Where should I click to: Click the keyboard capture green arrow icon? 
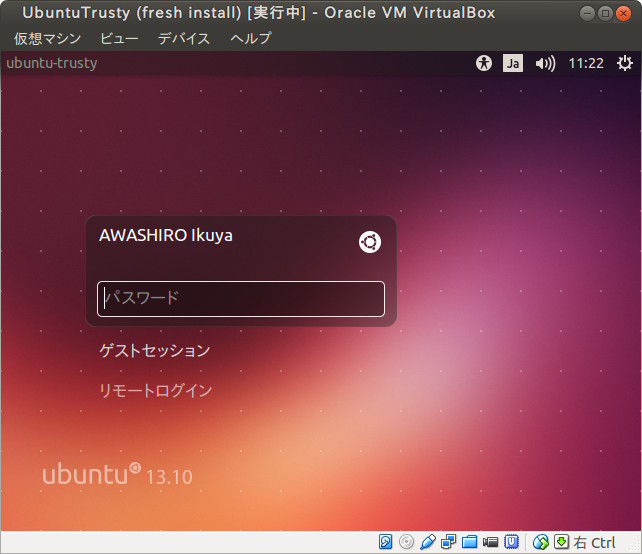pos(562,542)
